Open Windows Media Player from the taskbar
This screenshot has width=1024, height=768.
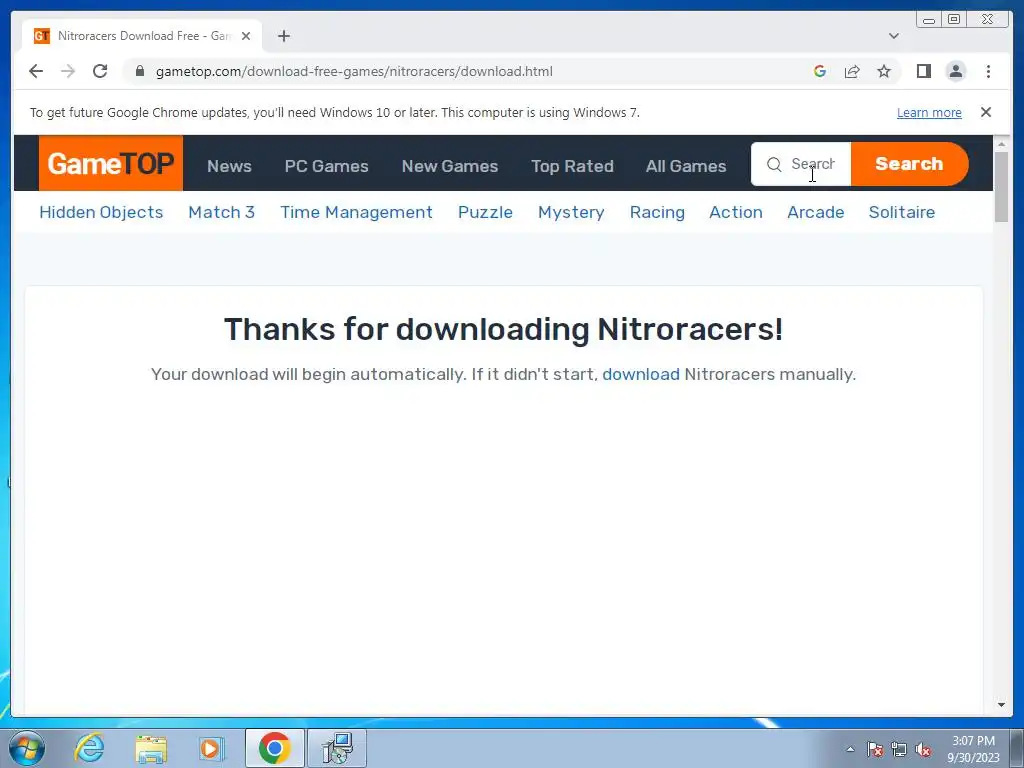211,748
